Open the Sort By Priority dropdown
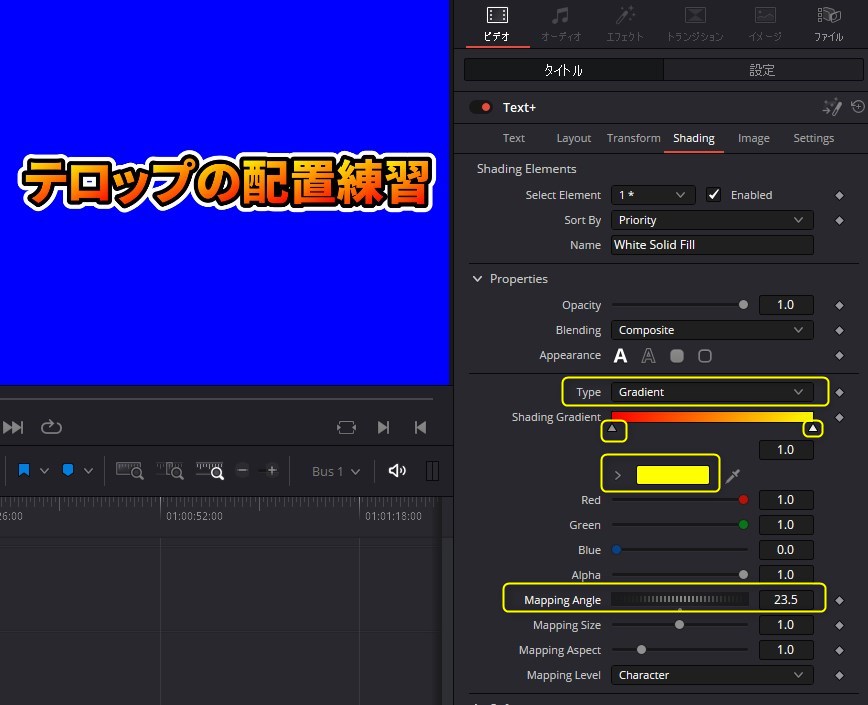The width and height of the screenshot is (868, 705). pyautogui.click(x=711, y=220)
